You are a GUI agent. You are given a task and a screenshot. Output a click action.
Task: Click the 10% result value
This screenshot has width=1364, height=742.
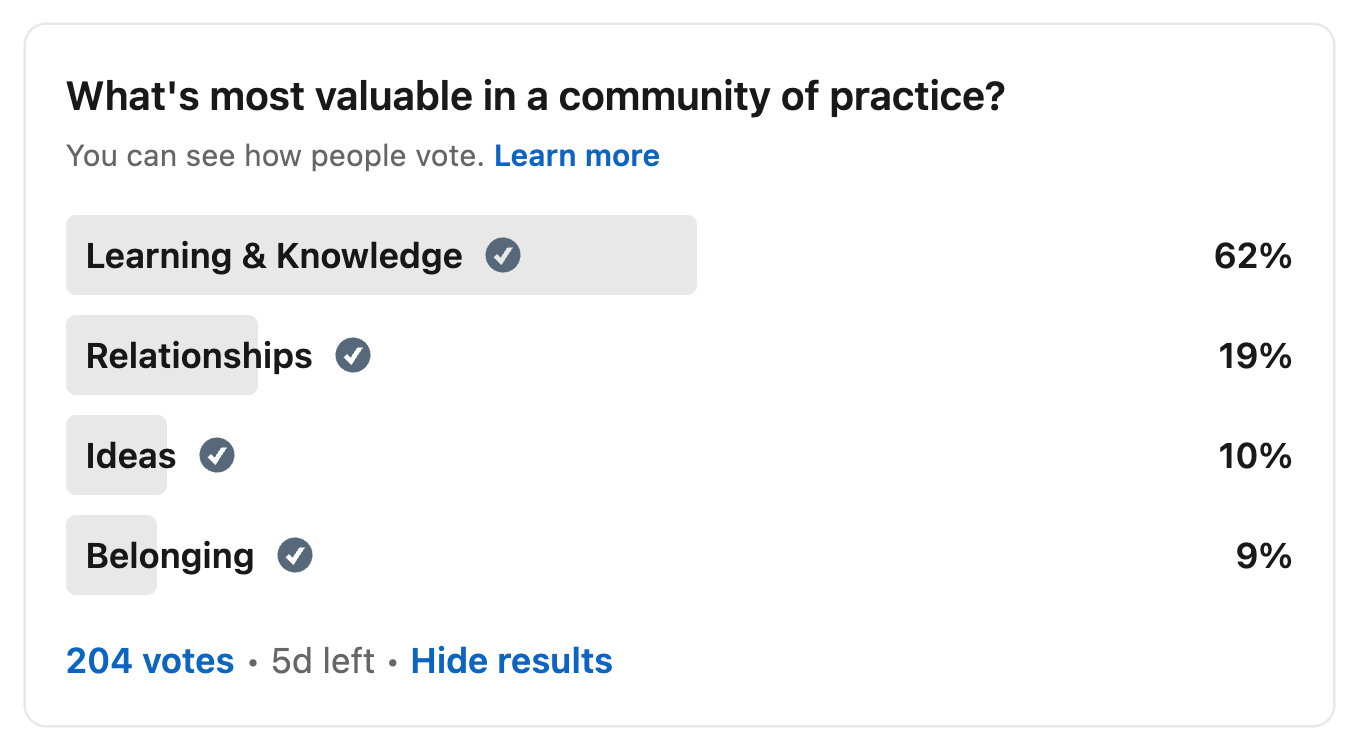click(1255, 457)
